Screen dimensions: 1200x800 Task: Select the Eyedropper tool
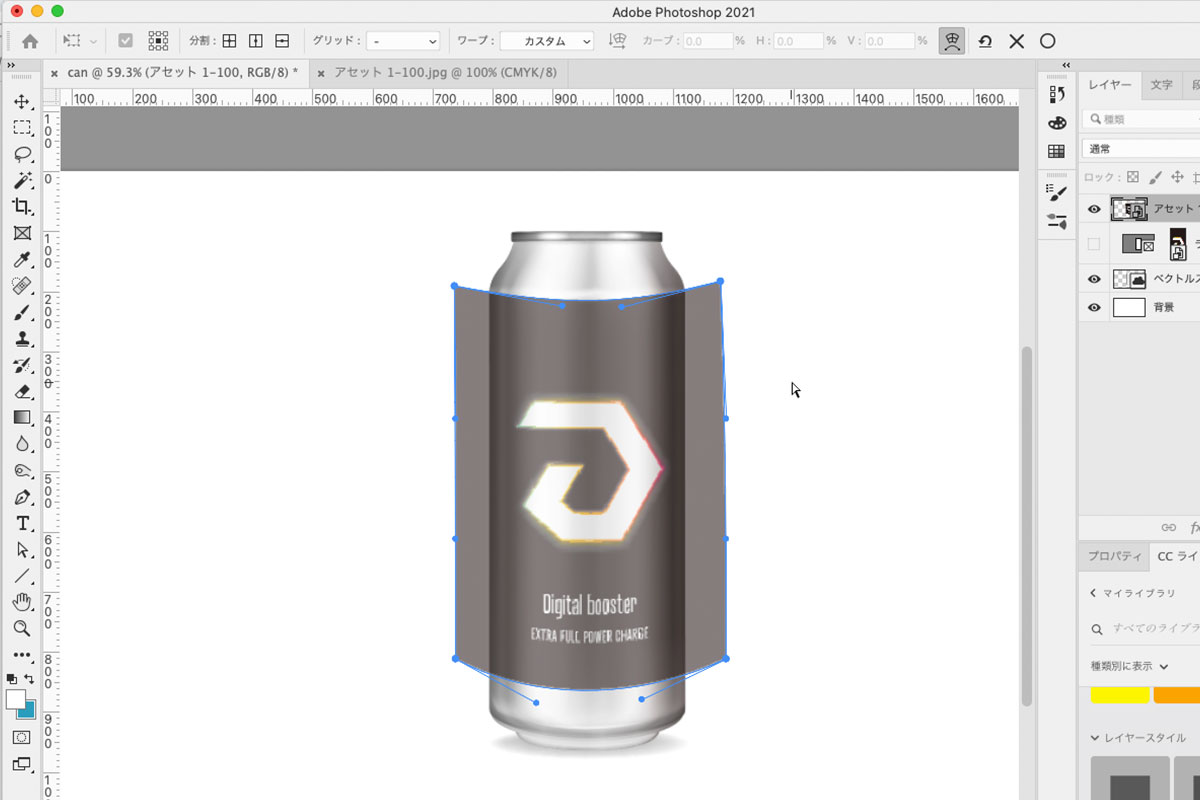coord(21,260)
